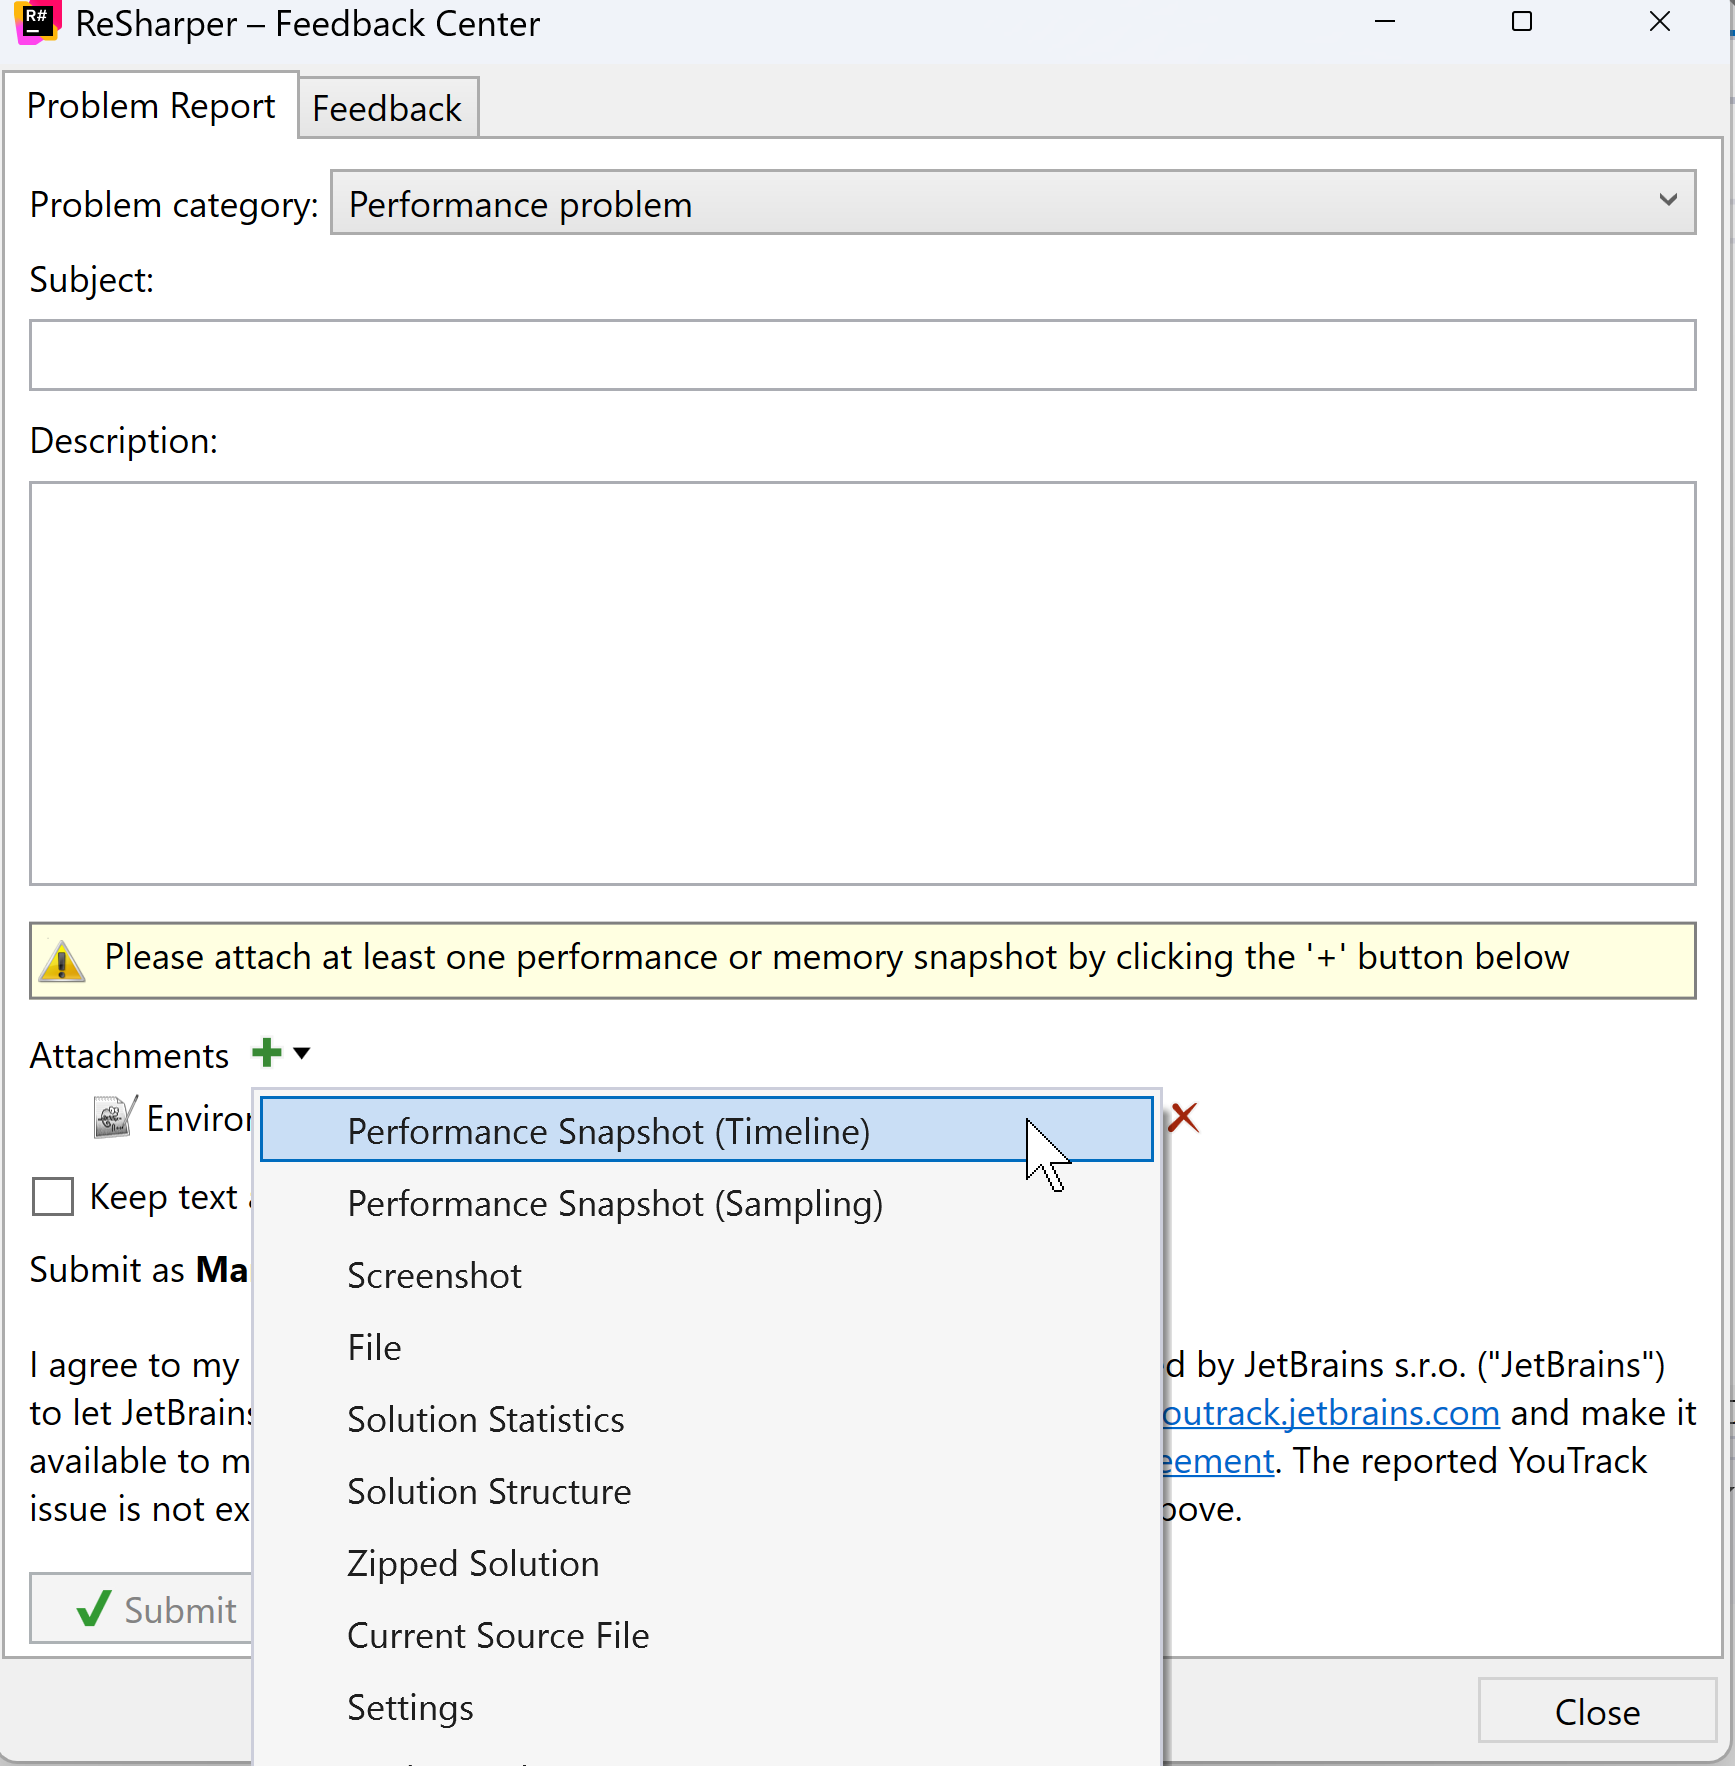1735x1766 pixels.
Task: Toggle the Keep text checkbox
Action: tap(52, 1196)
